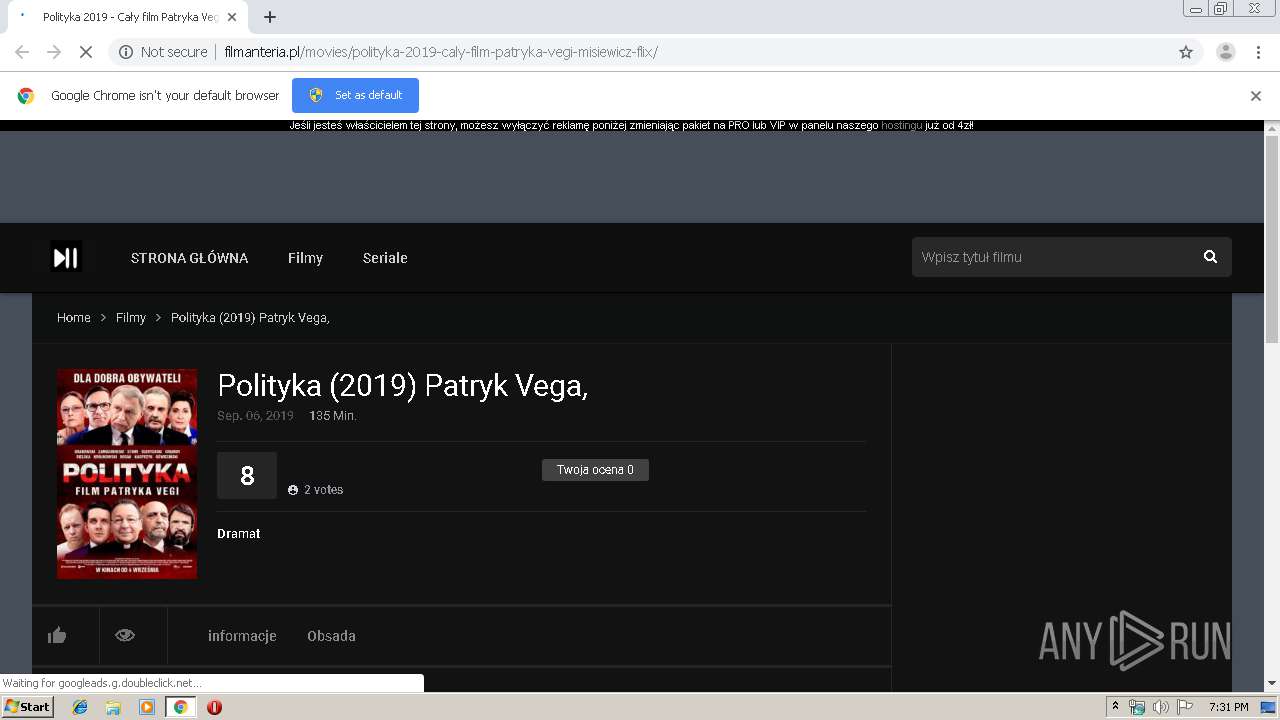
Task: Open media player from taskbar
Action: pyautogui.click(x=147, y=707)
